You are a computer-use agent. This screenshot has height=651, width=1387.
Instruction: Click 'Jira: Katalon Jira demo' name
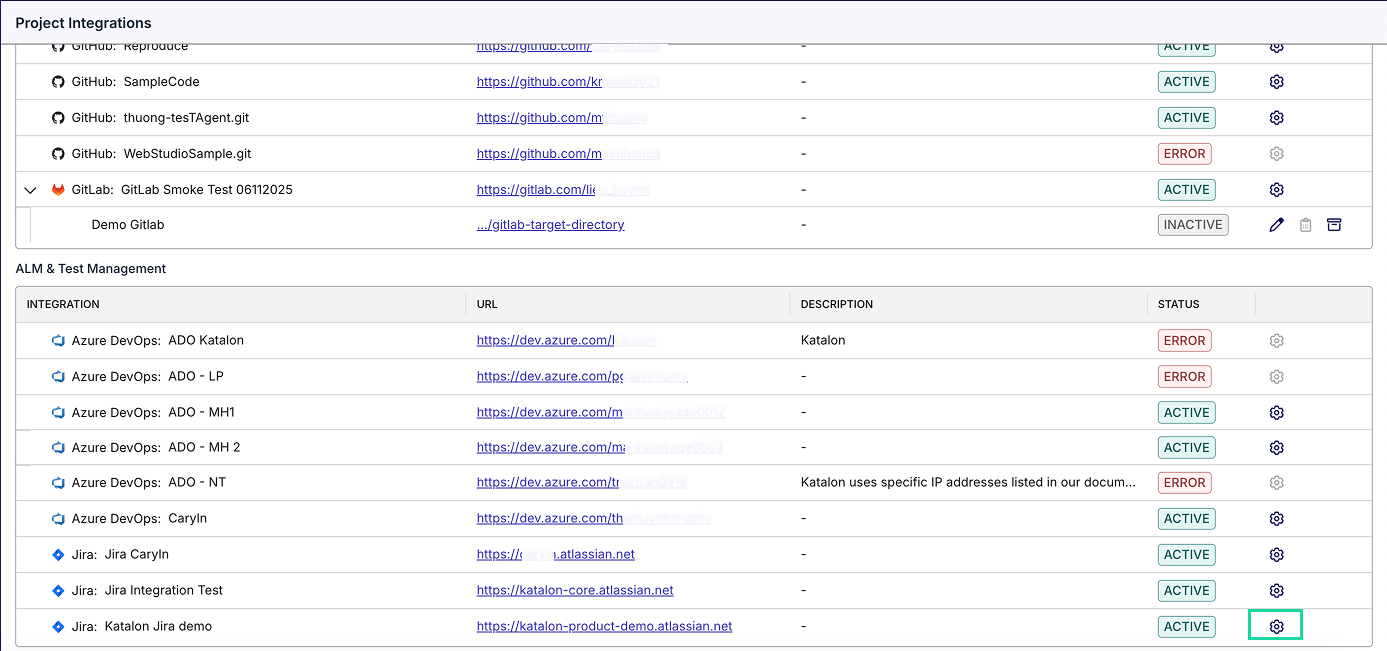pos(142,627)
